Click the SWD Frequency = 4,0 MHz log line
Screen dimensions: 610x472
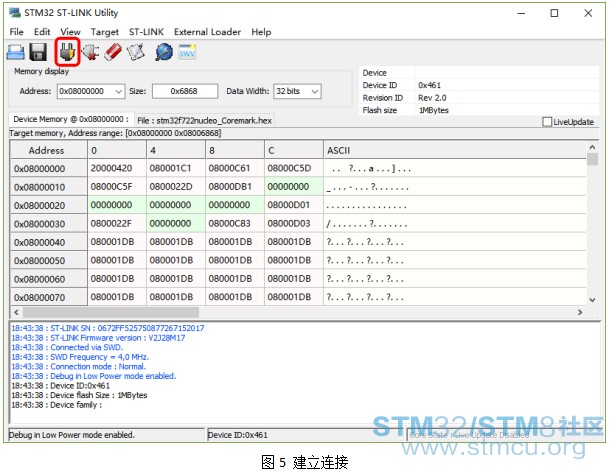80,357
